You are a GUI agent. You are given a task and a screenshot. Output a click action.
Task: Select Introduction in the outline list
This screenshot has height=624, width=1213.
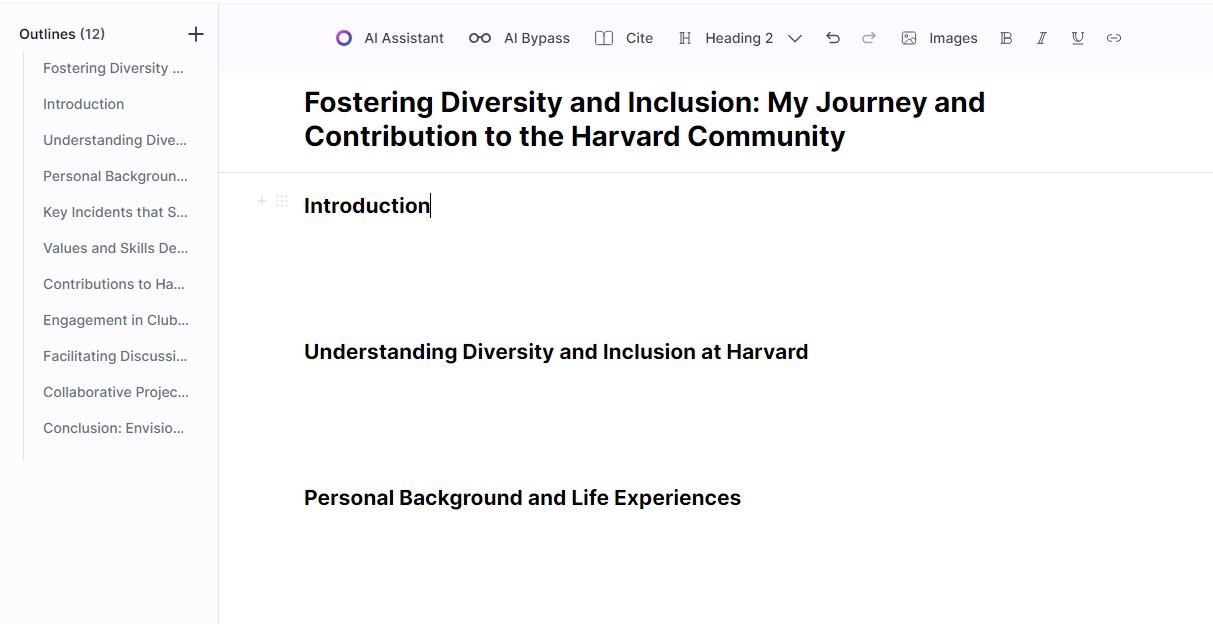point(84,104)
